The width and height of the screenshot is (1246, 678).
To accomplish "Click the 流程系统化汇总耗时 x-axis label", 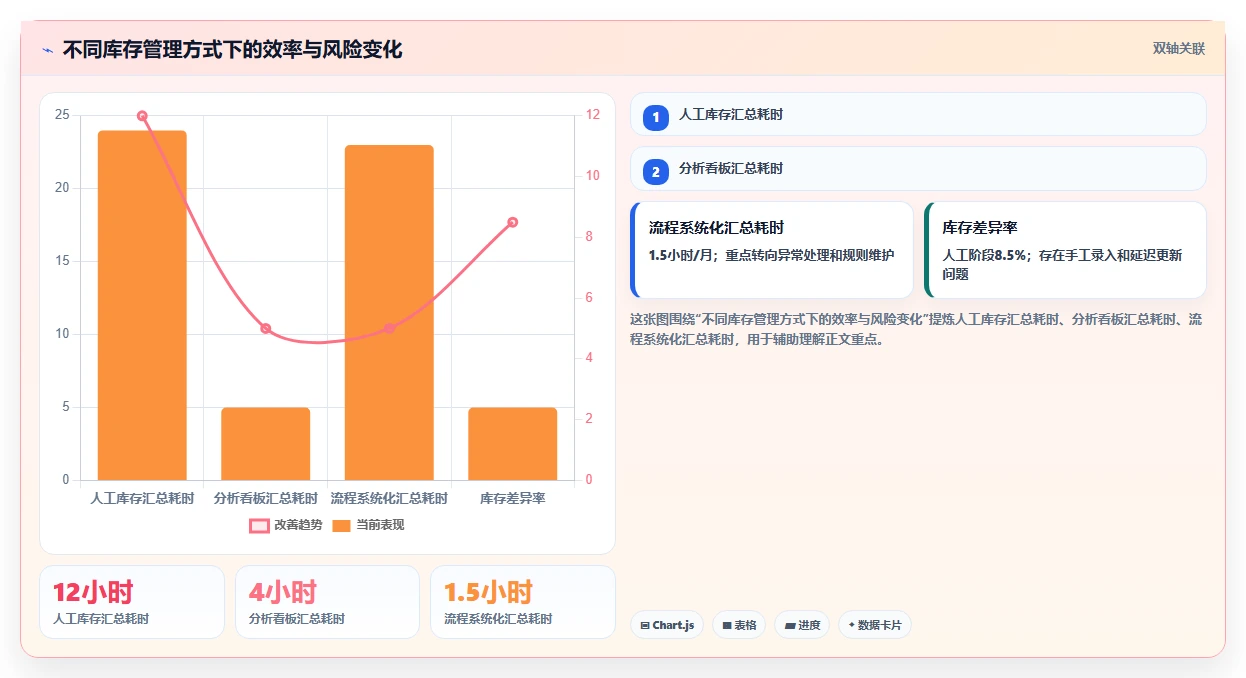I will tap(389, 498).
